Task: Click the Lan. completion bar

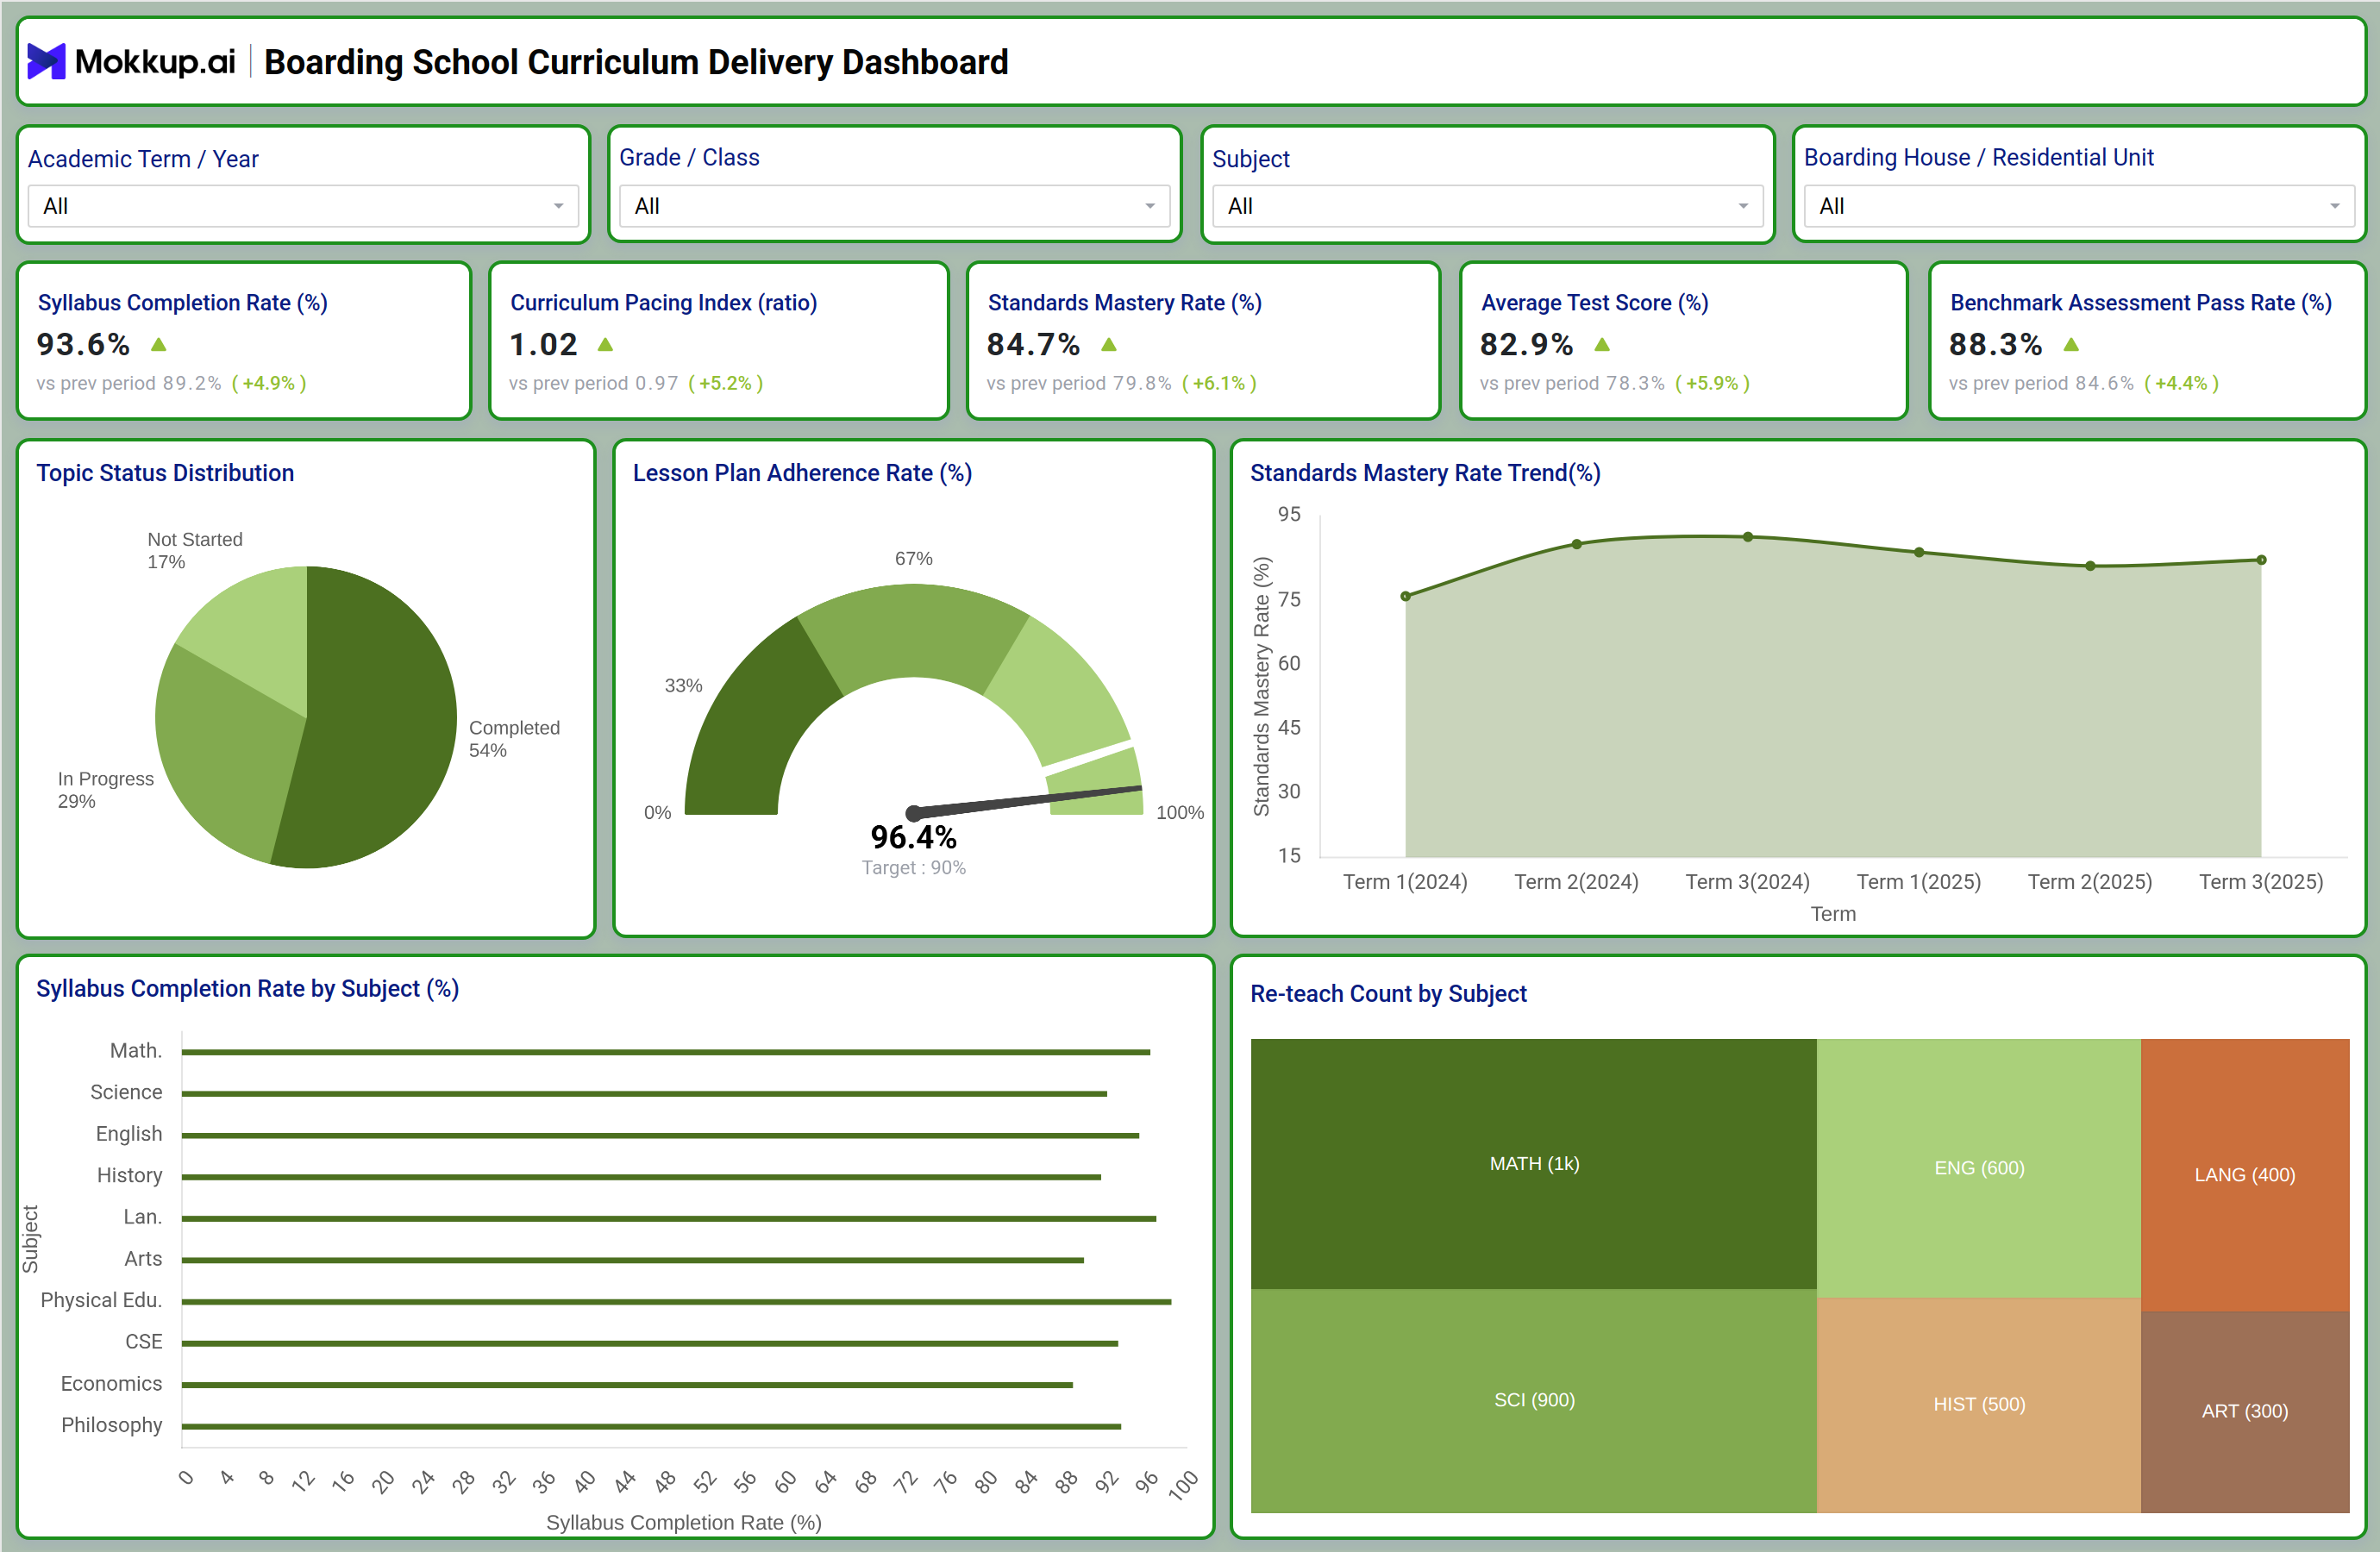Action: (x=669, y=1219)
